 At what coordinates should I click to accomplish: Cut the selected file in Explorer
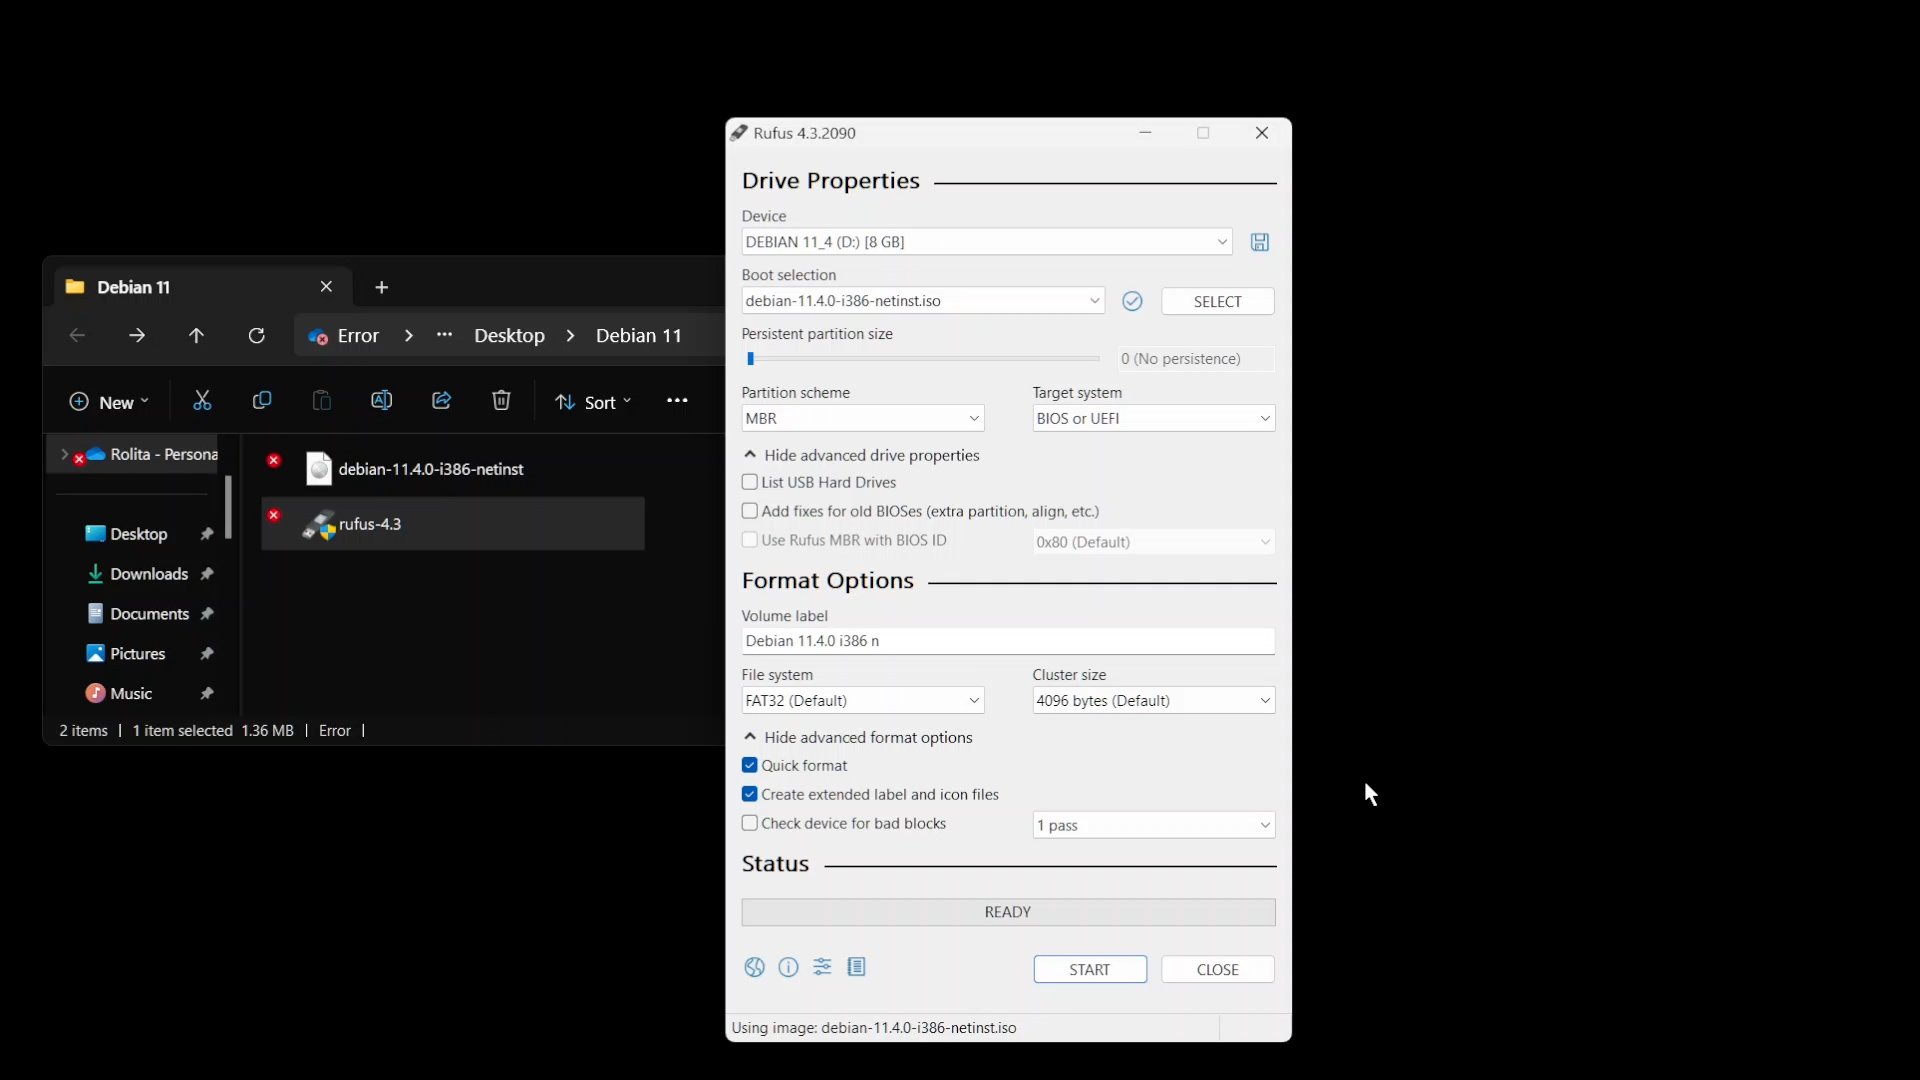(202, 400)
